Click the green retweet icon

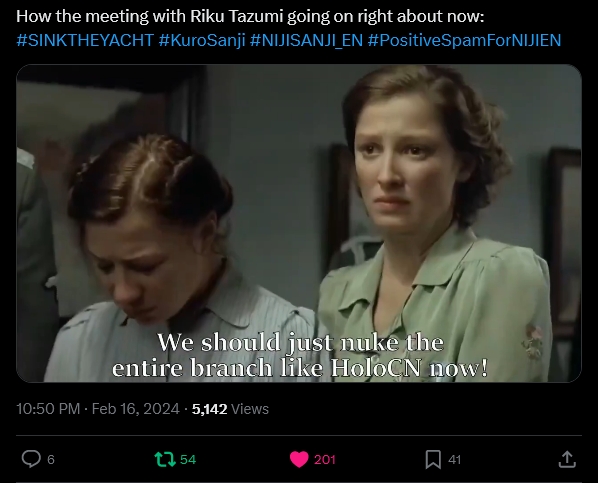click(x=165, y=459)
